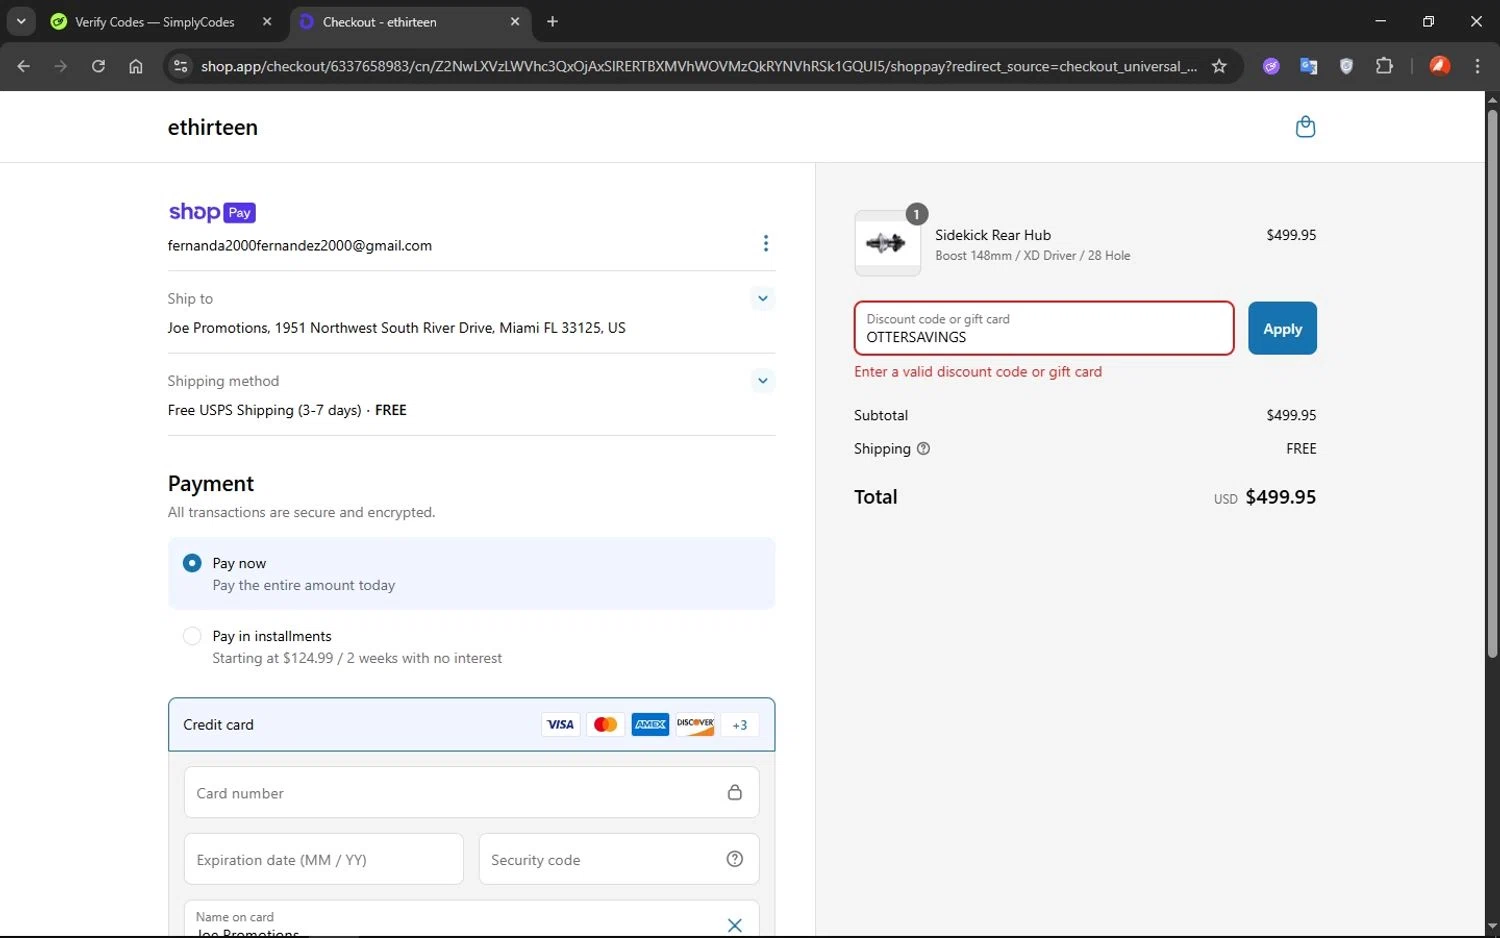Open the shield extension icon
The height and width of the screenshot is (938, 1500).
1346,66
